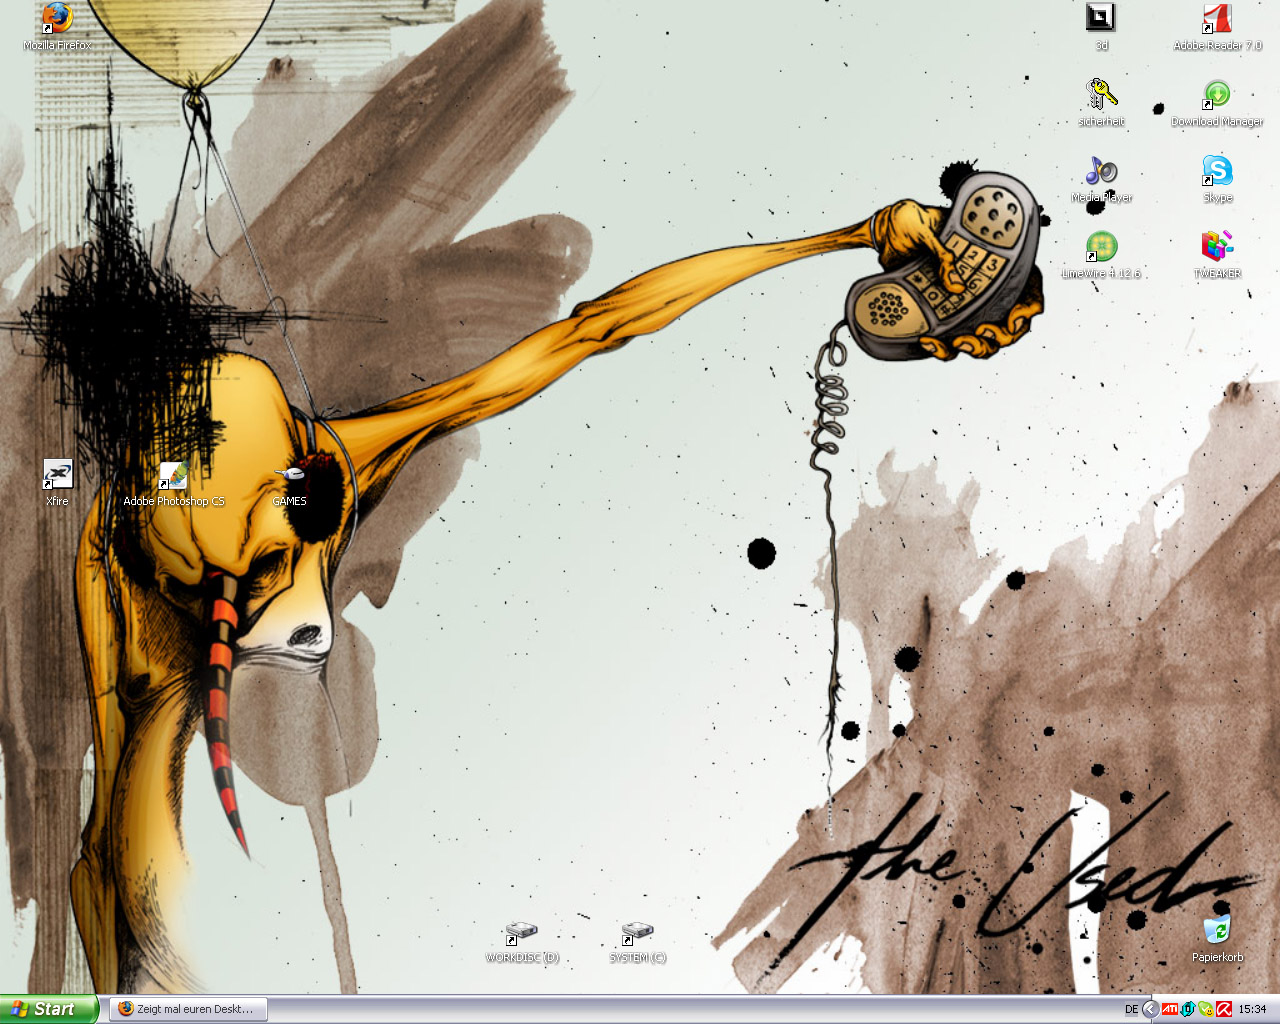Launch Adobe Reader 7.0 shortcut
This screenshot has height=1024, width=1280.
(1217, 27)
